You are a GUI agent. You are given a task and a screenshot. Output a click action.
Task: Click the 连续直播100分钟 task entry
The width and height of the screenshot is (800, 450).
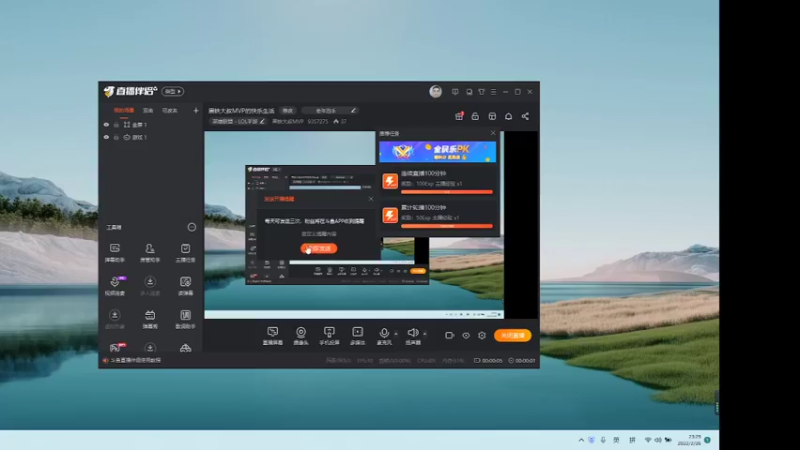point(438,182)
